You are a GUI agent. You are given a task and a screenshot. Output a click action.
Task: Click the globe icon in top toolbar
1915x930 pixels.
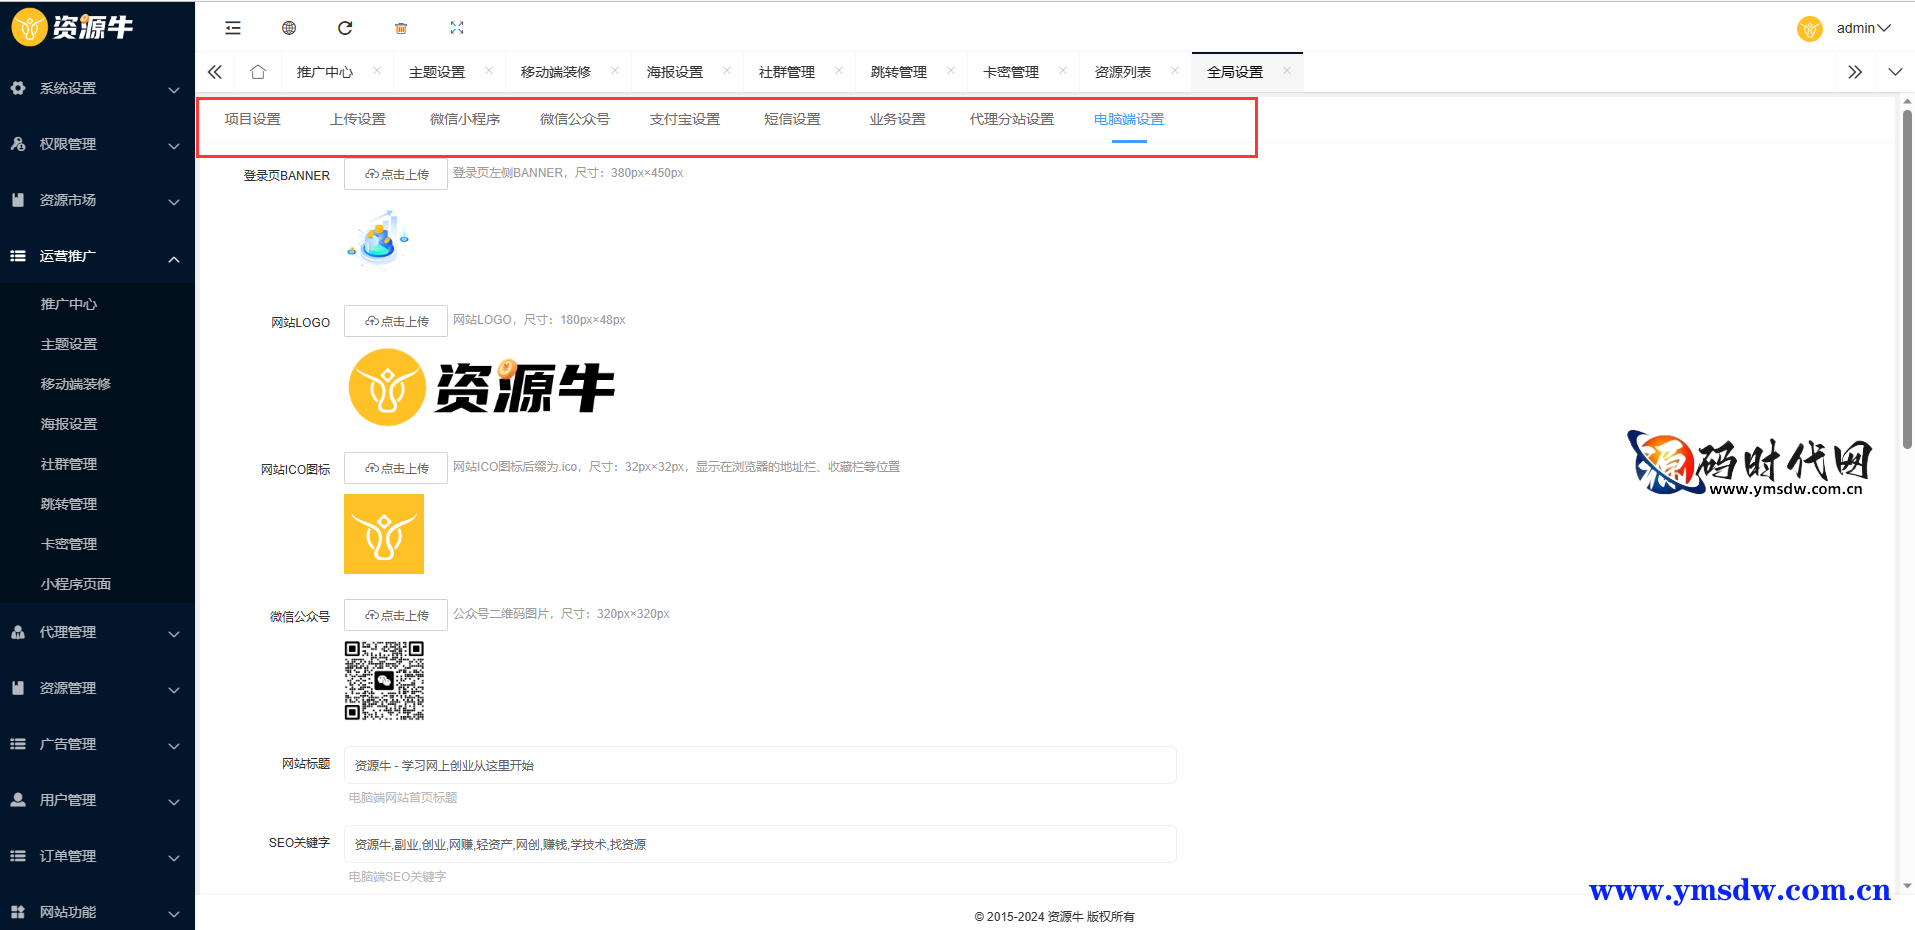[289, 28]
